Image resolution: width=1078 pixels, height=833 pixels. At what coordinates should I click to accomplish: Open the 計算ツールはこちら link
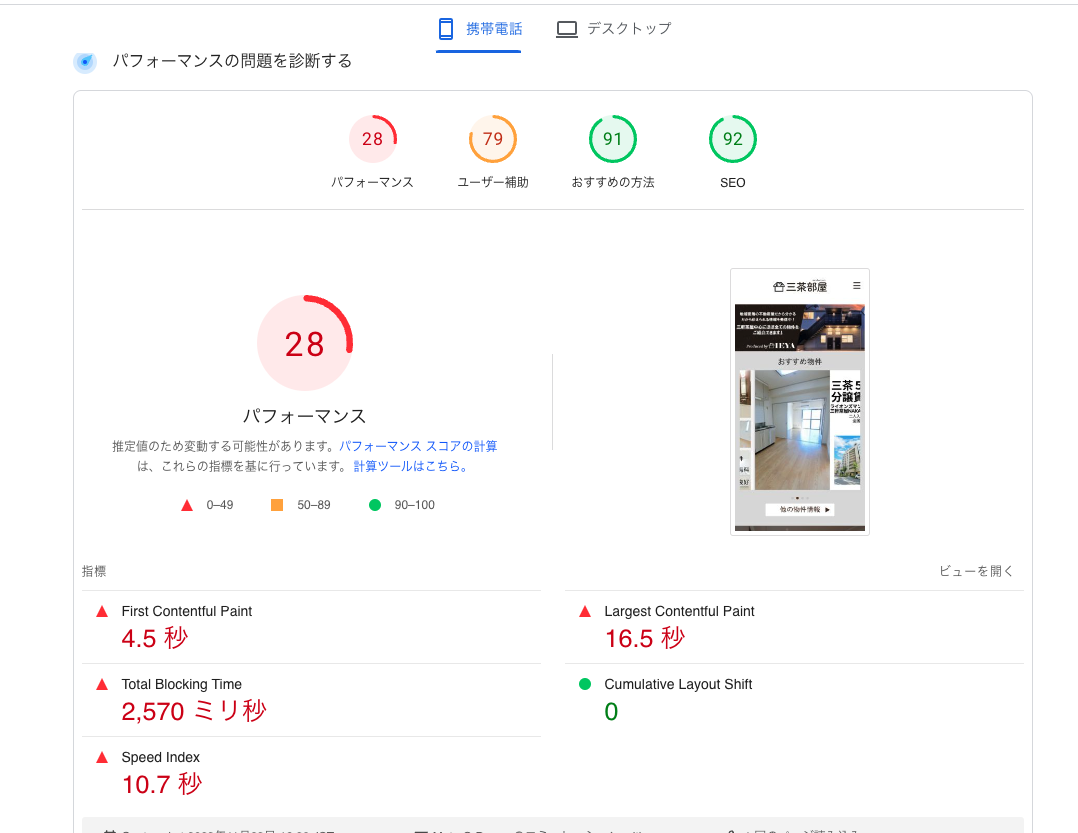coord(410,466)
